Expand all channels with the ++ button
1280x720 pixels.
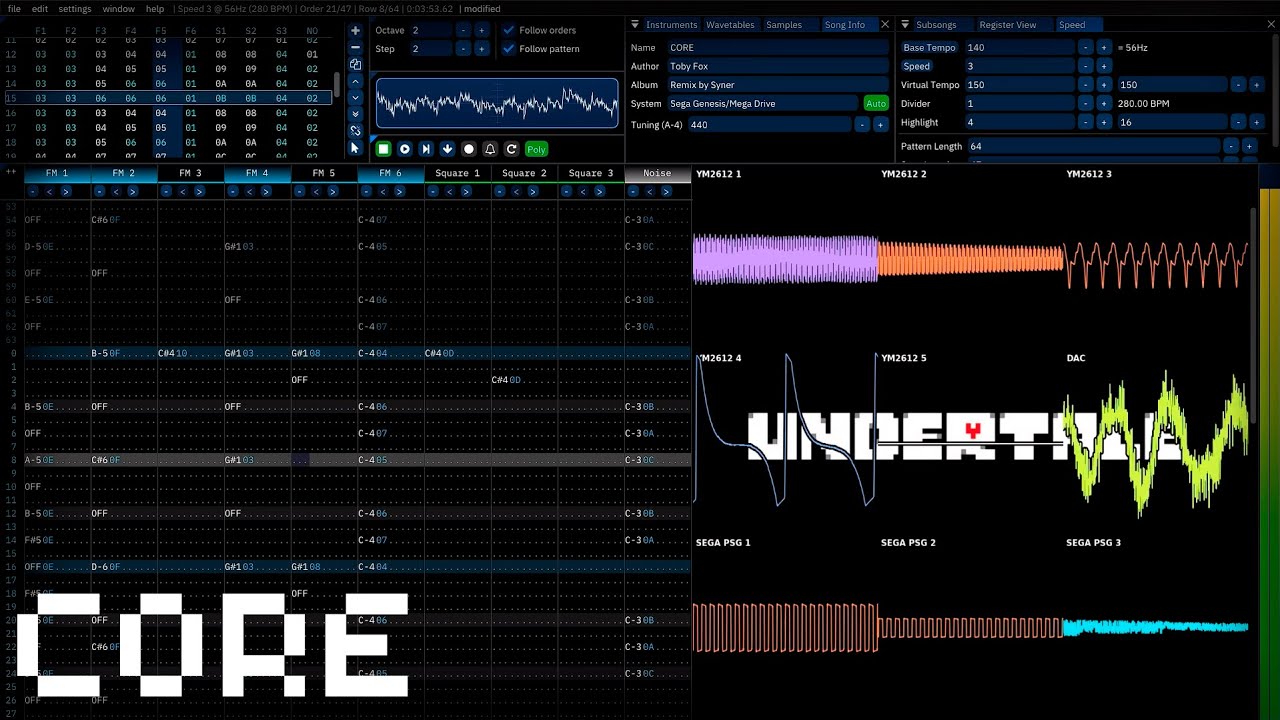point(11,173)
